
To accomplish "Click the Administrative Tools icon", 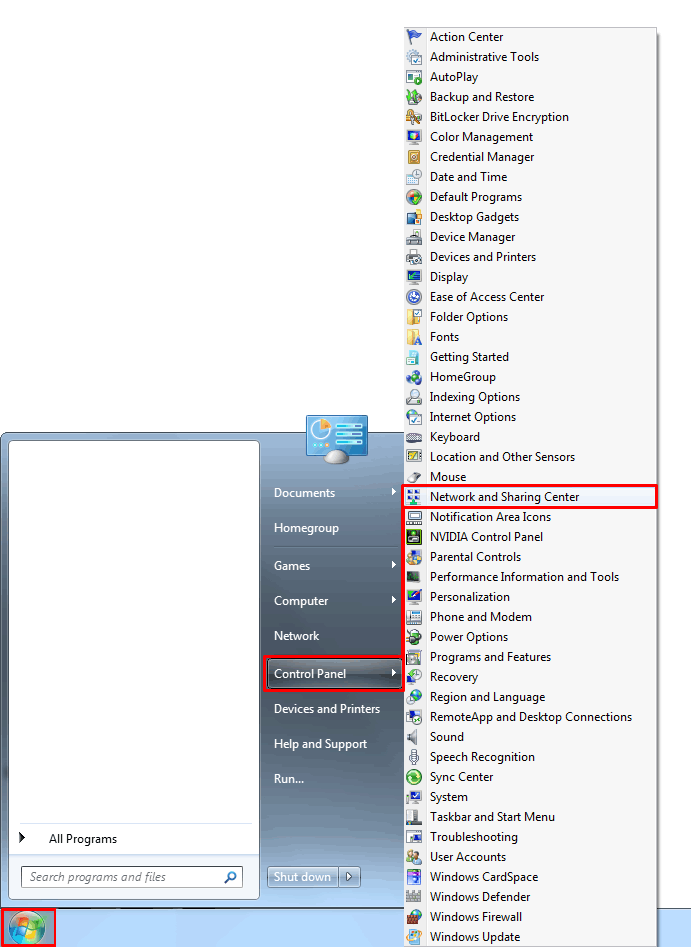I will tap(414, 57).
